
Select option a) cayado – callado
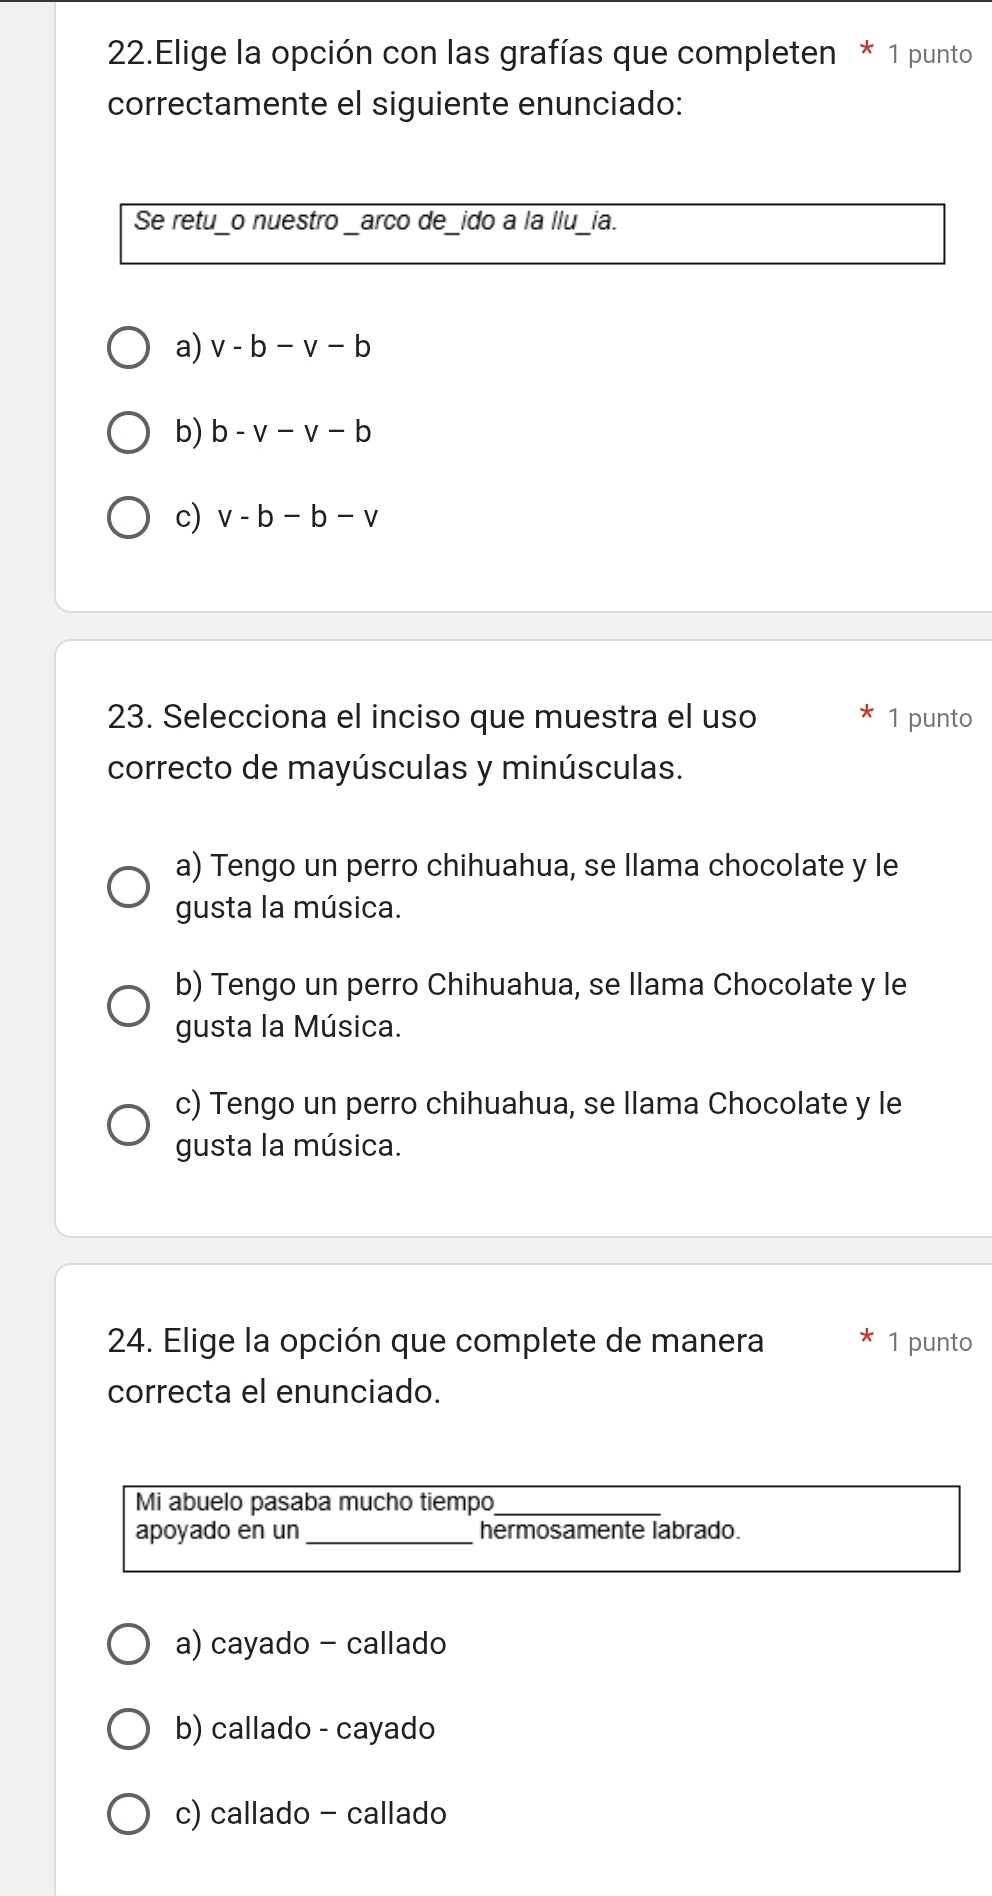tap(129, 1644)
